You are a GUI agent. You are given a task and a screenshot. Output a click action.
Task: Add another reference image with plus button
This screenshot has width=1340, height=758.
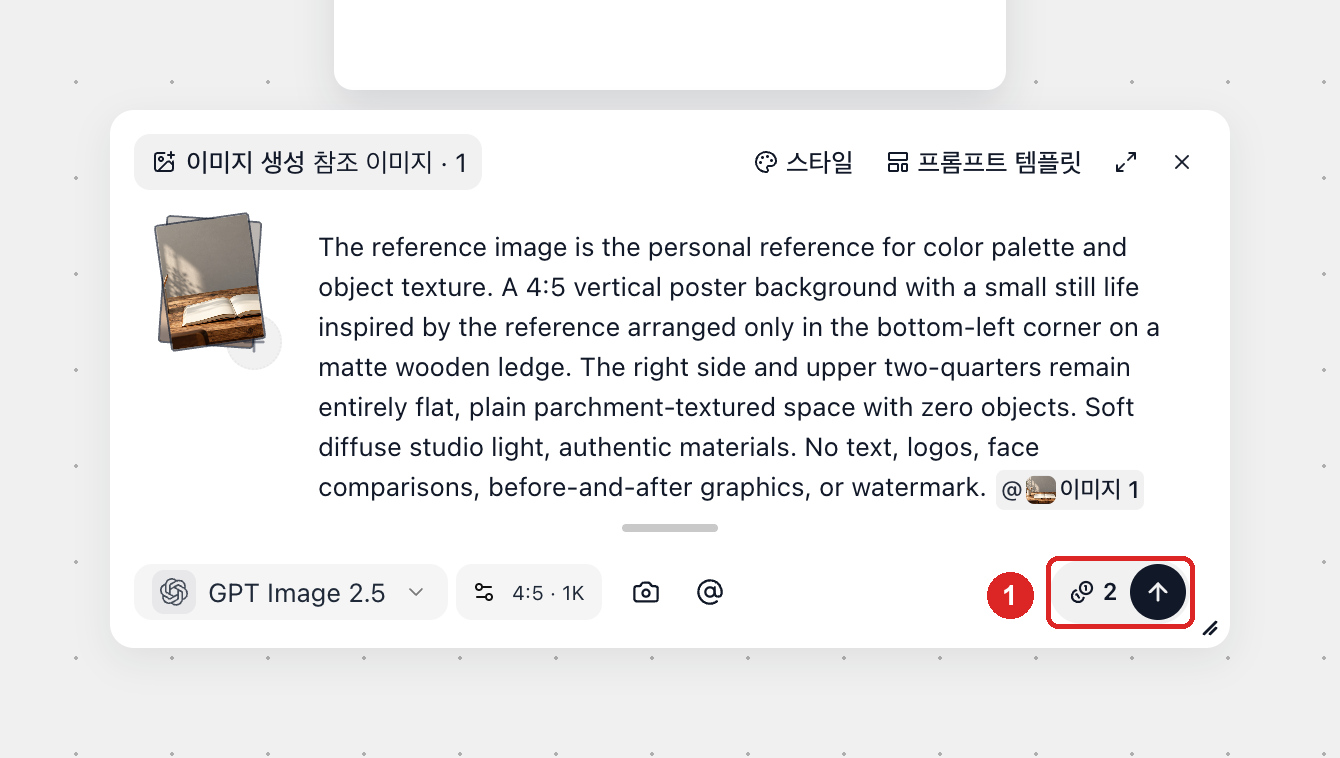[254, 344]
